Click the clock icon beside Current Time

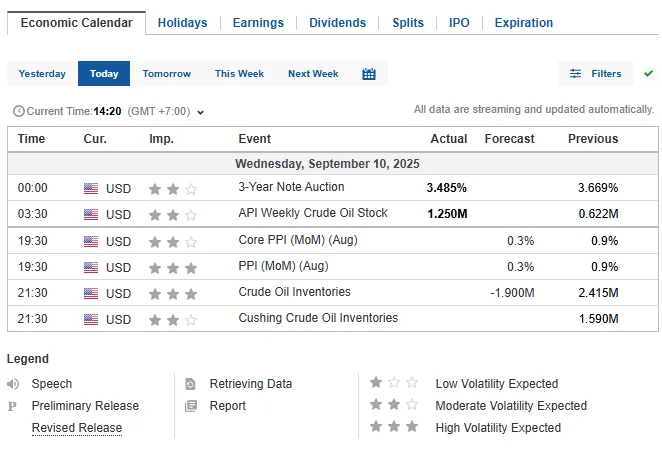click(19, 111)
